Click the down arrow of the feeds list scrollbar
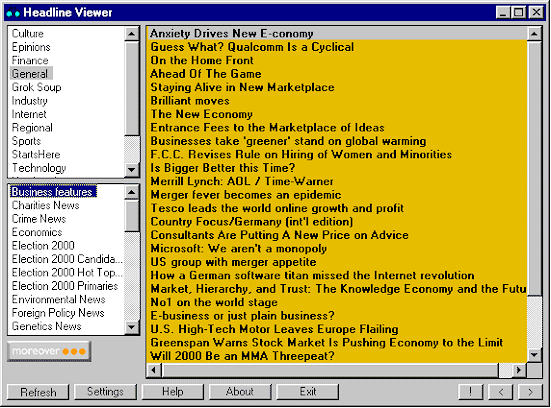 [x=131, y=327]
